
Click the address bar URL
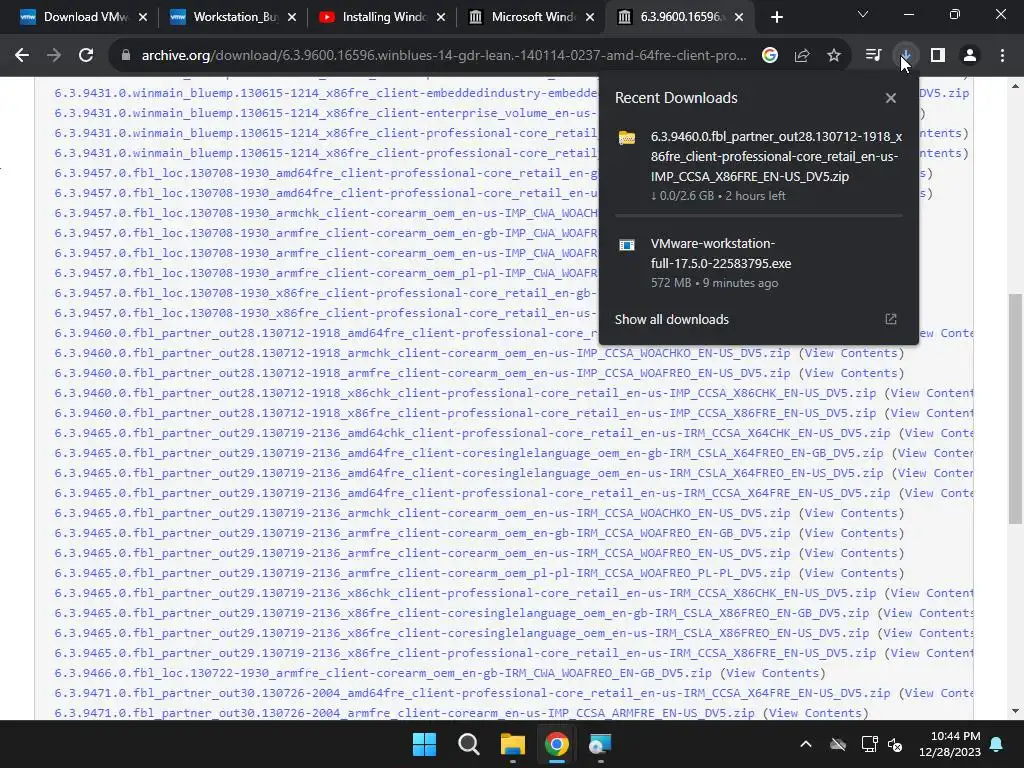(x=444, y=56)
